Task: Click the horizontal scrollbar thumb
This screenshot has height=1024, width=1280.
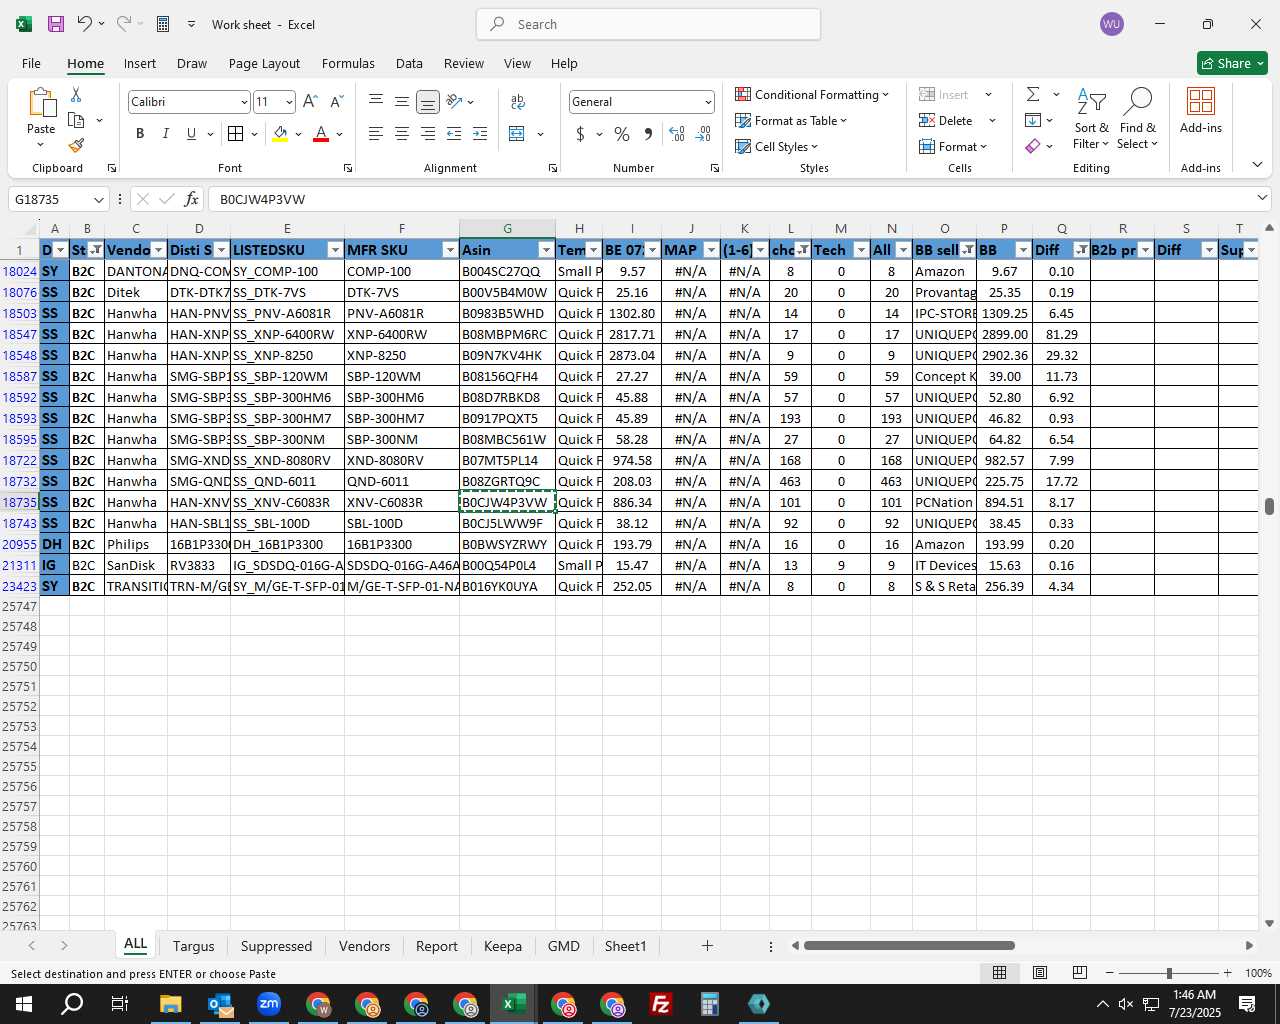Action: point(909,946)
